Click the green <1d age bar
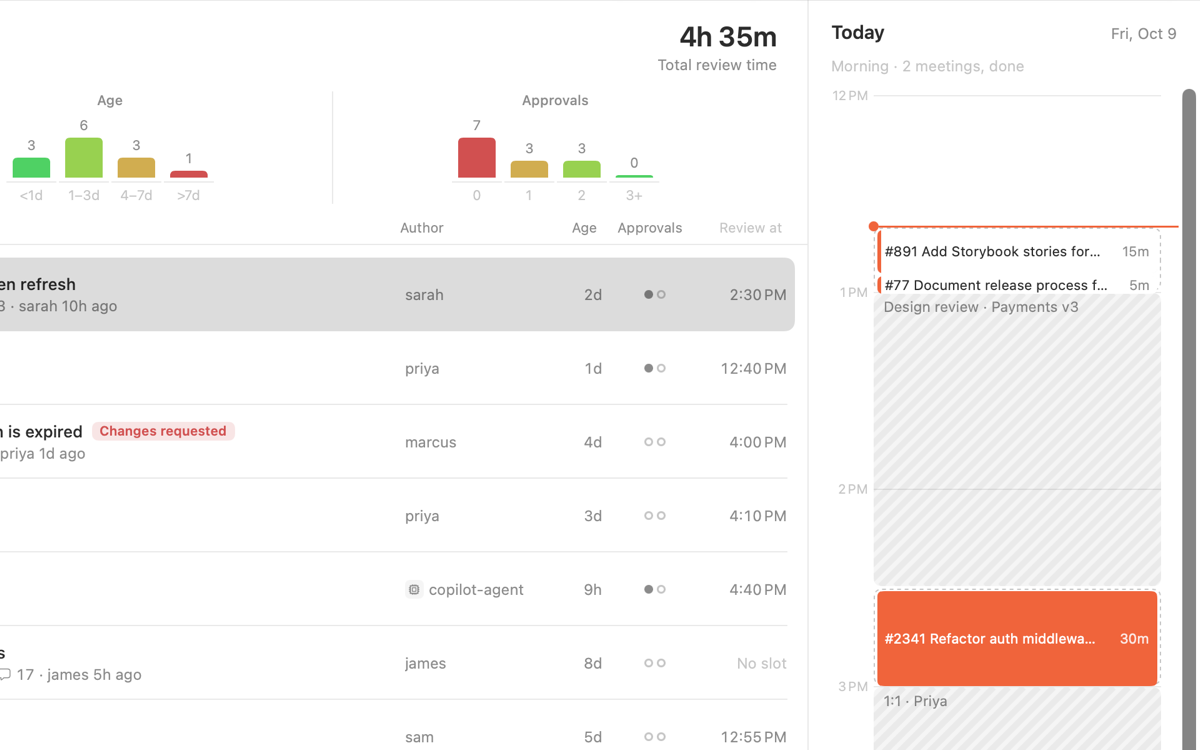Screen dimensions: 1200x750 coord(31,168)
